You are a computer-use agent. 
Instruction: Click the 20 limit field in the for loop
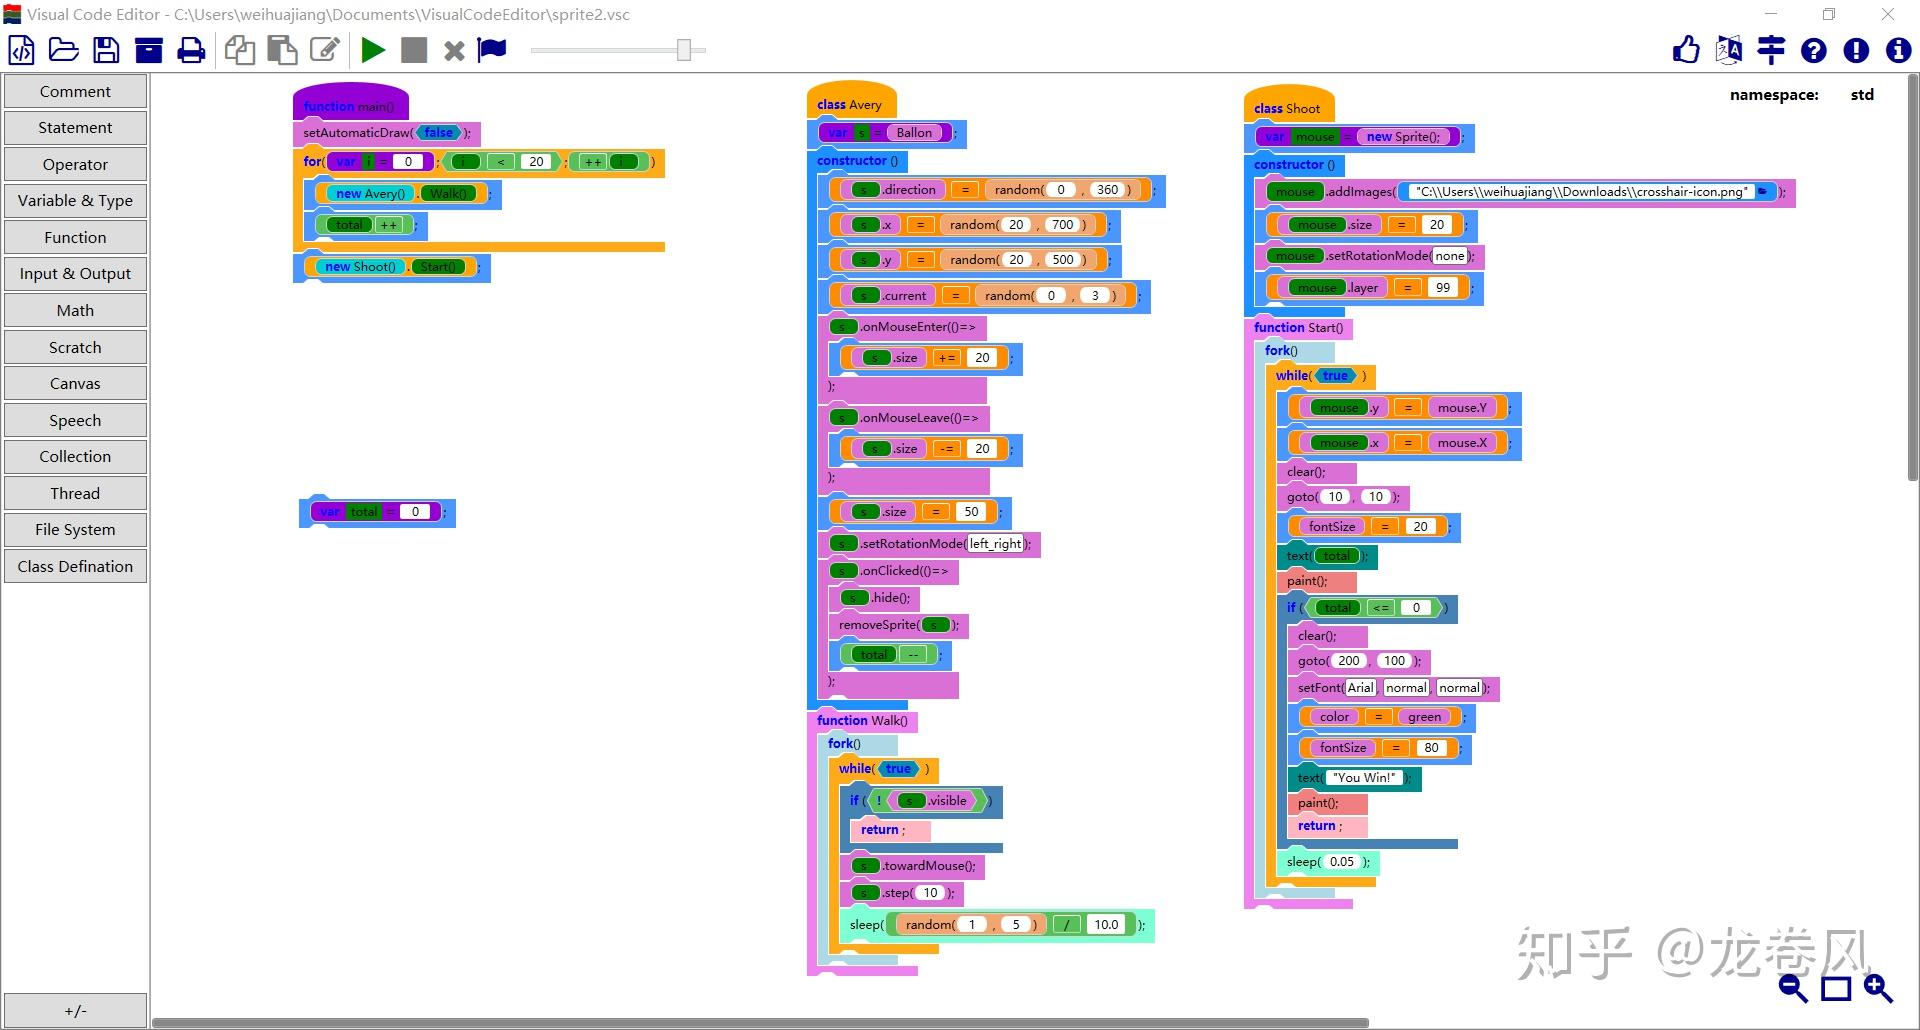click(x=536, y=161)
